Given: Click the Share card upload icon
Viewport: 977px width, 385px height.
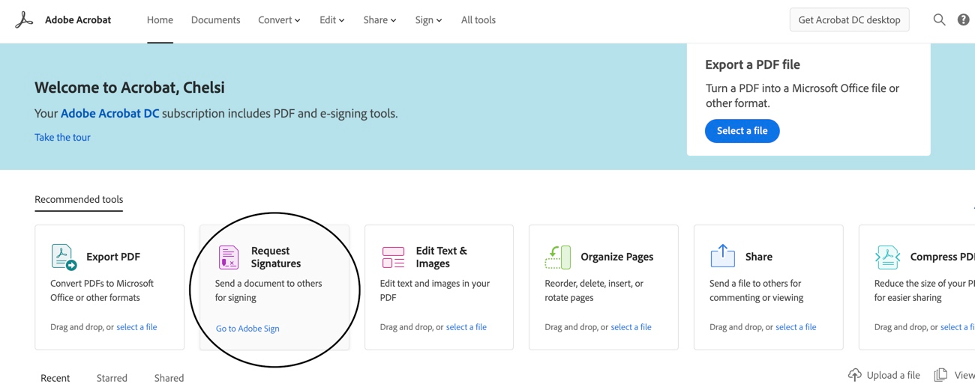Looking at the screenshot, I should point(723,255).
